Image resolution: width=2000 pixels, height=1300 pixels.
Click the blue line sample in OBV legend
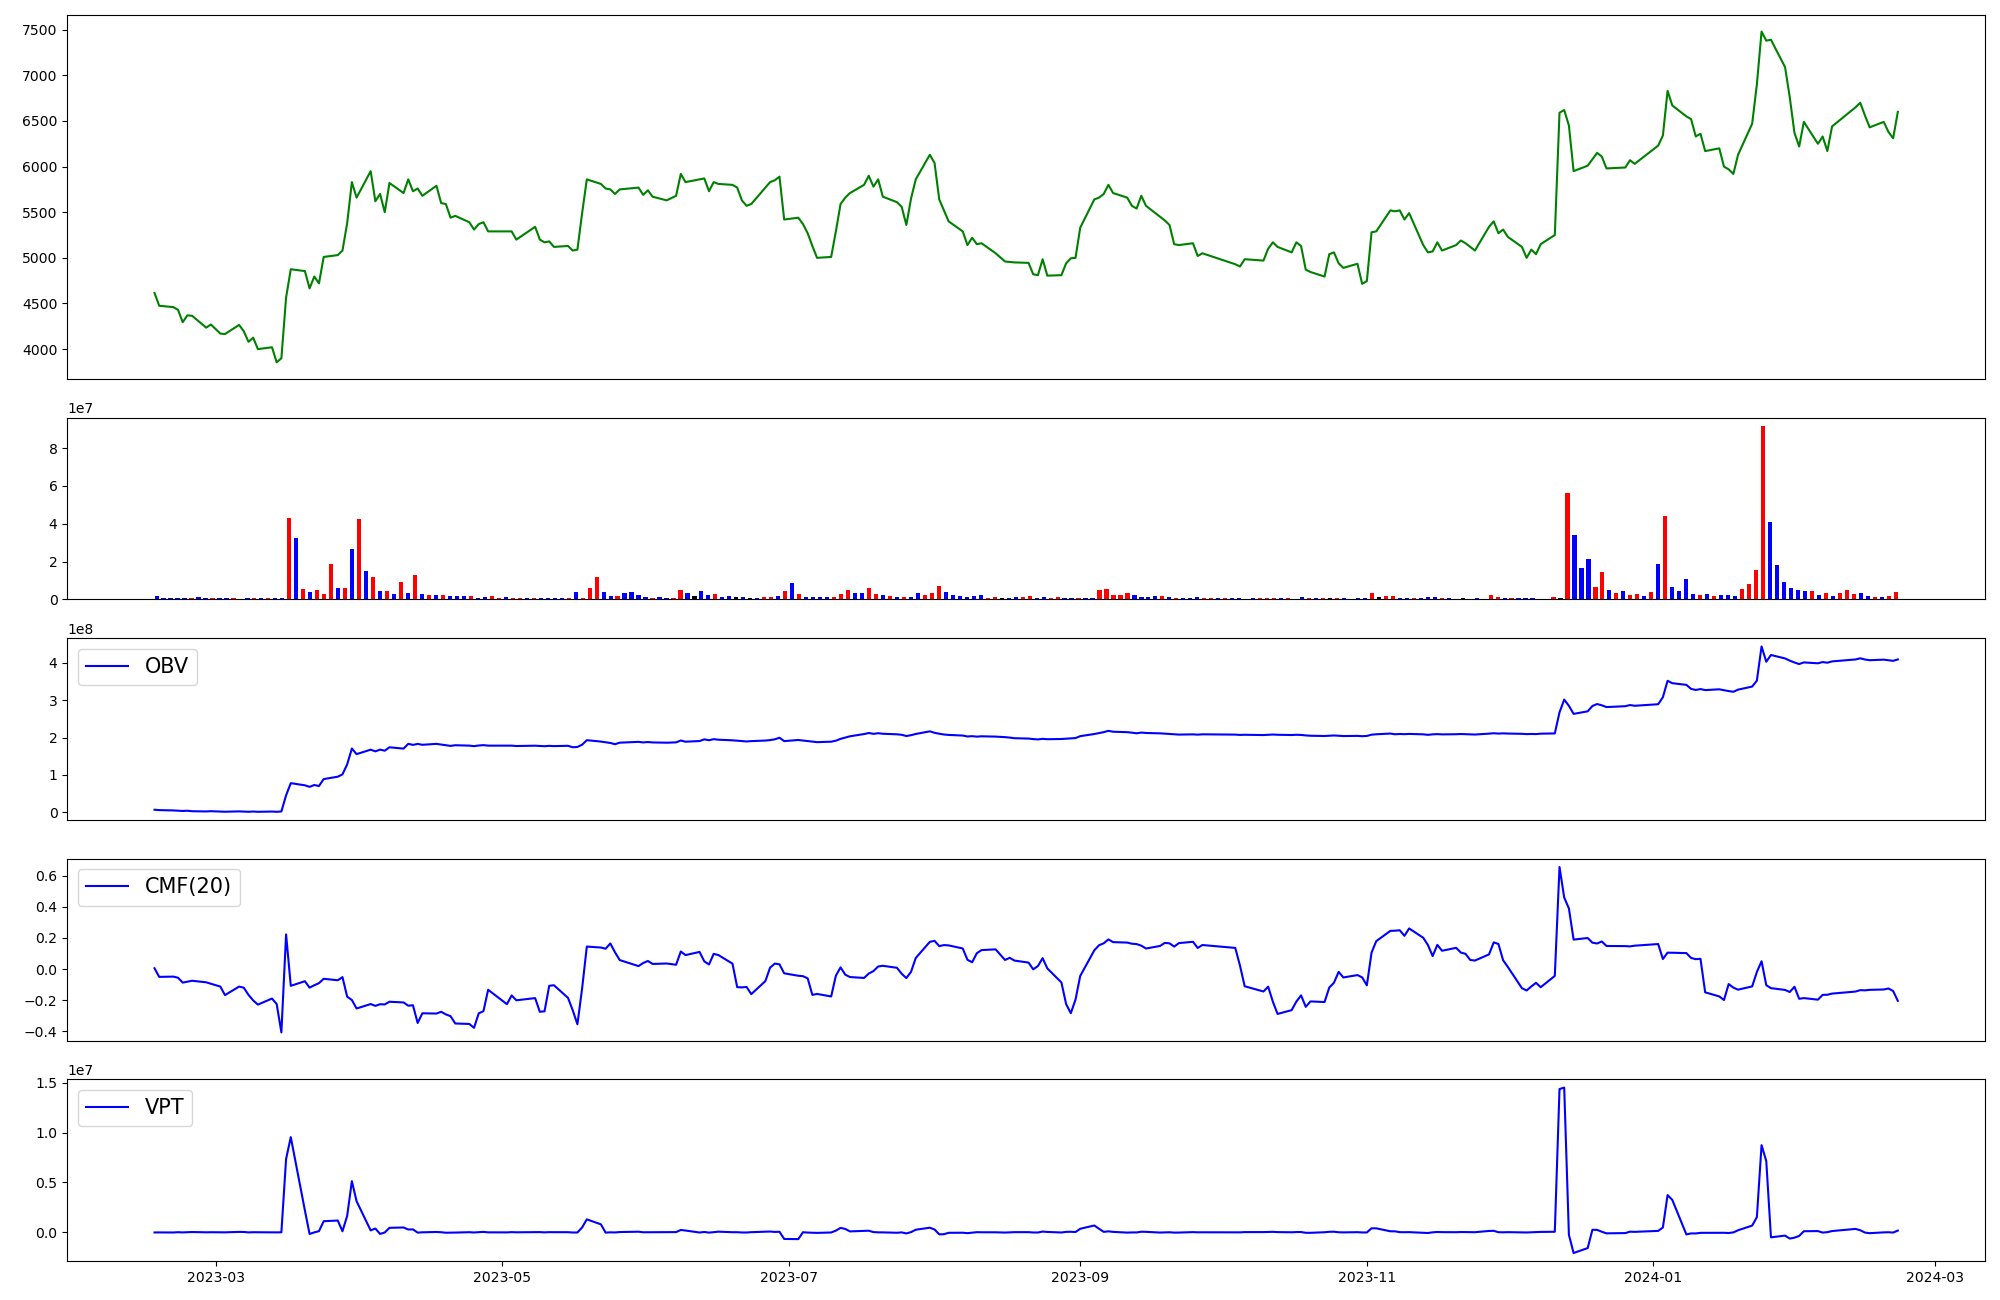click(x=108, y=666)
